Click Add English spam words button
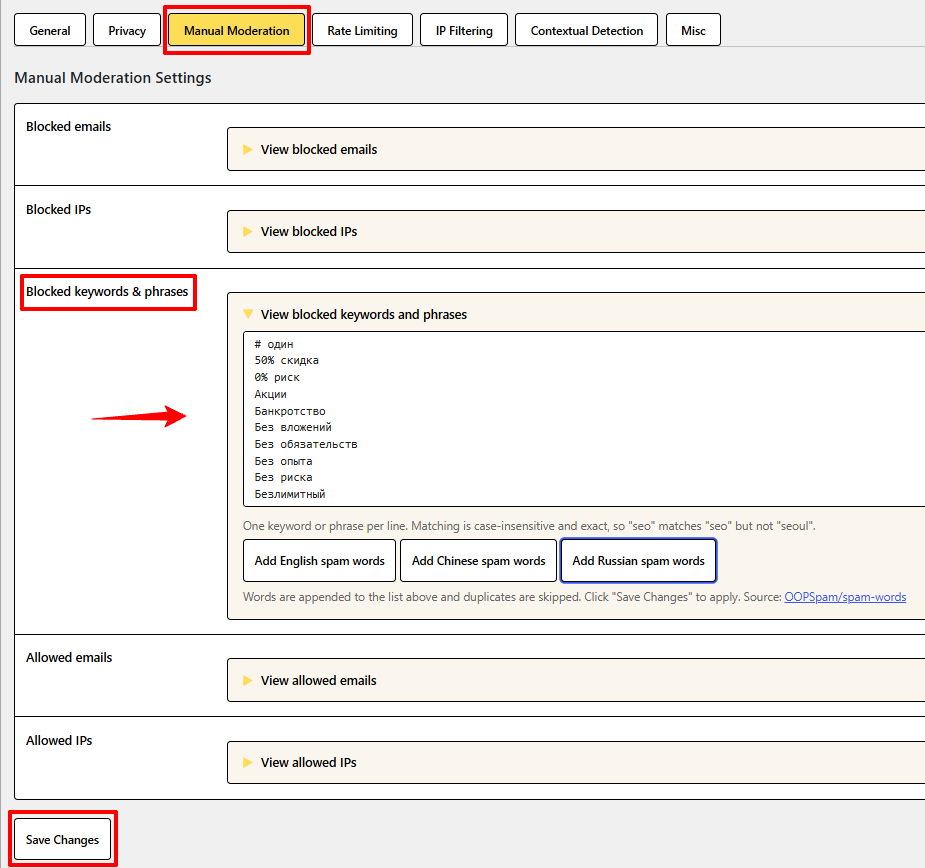The image size is (925, 868). point(319,561)
